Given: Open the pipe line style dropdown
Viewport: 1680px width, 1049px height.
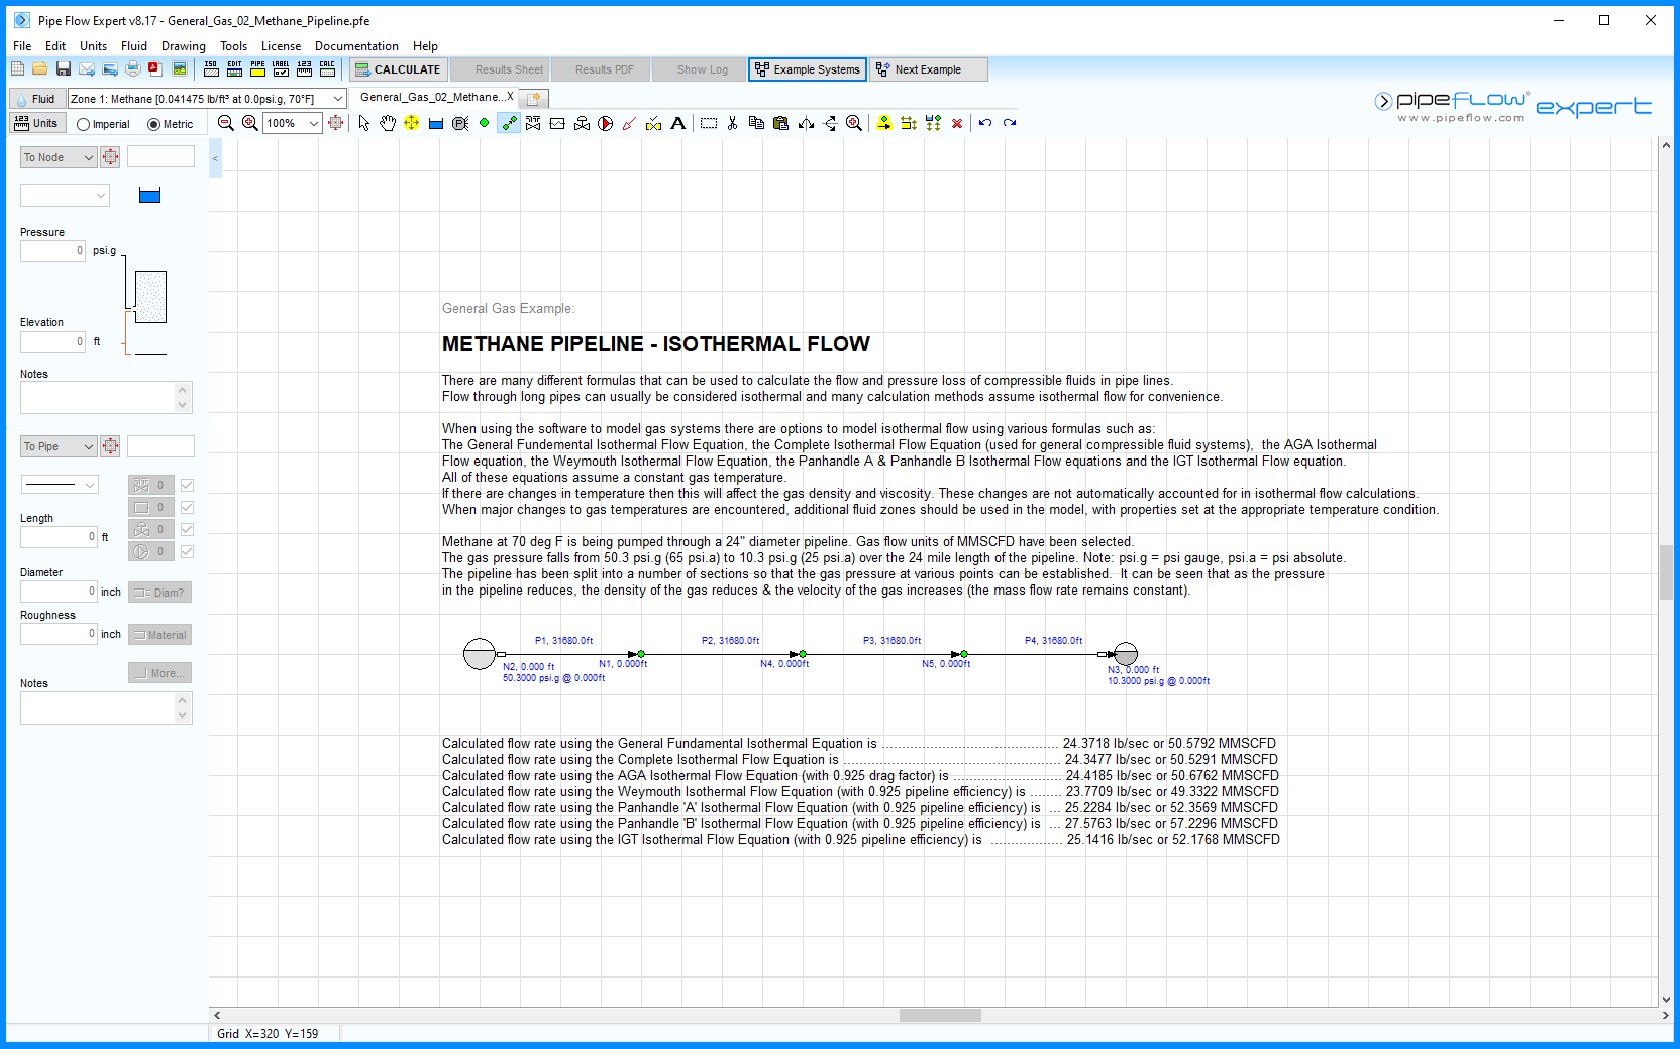Looking at the screenshot, I should click(x=59, y=484).
